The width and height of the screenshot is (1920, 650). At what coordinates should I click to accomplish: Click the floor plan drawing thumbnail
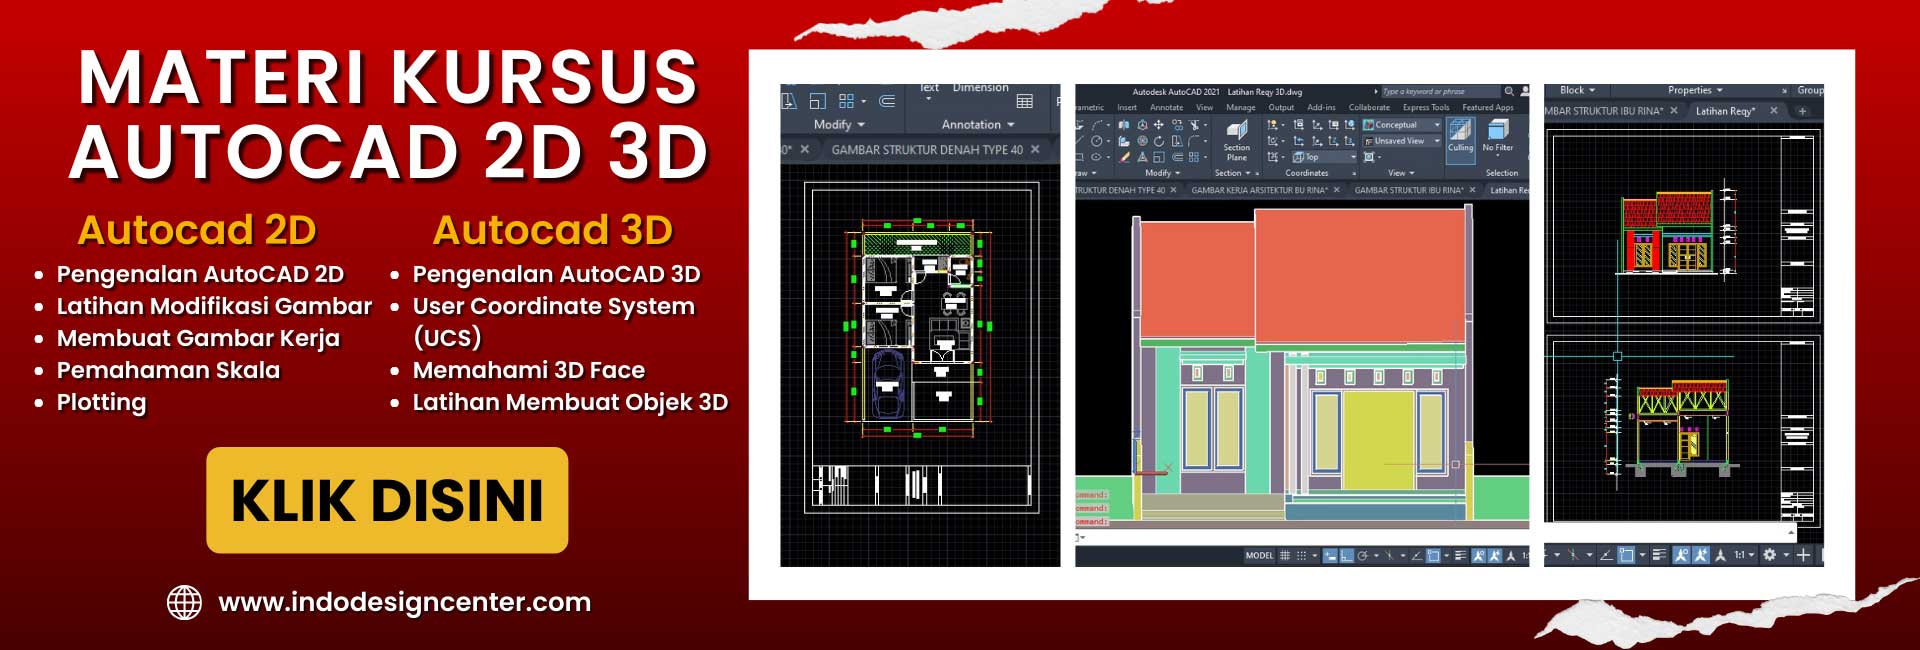pos(920,348)
